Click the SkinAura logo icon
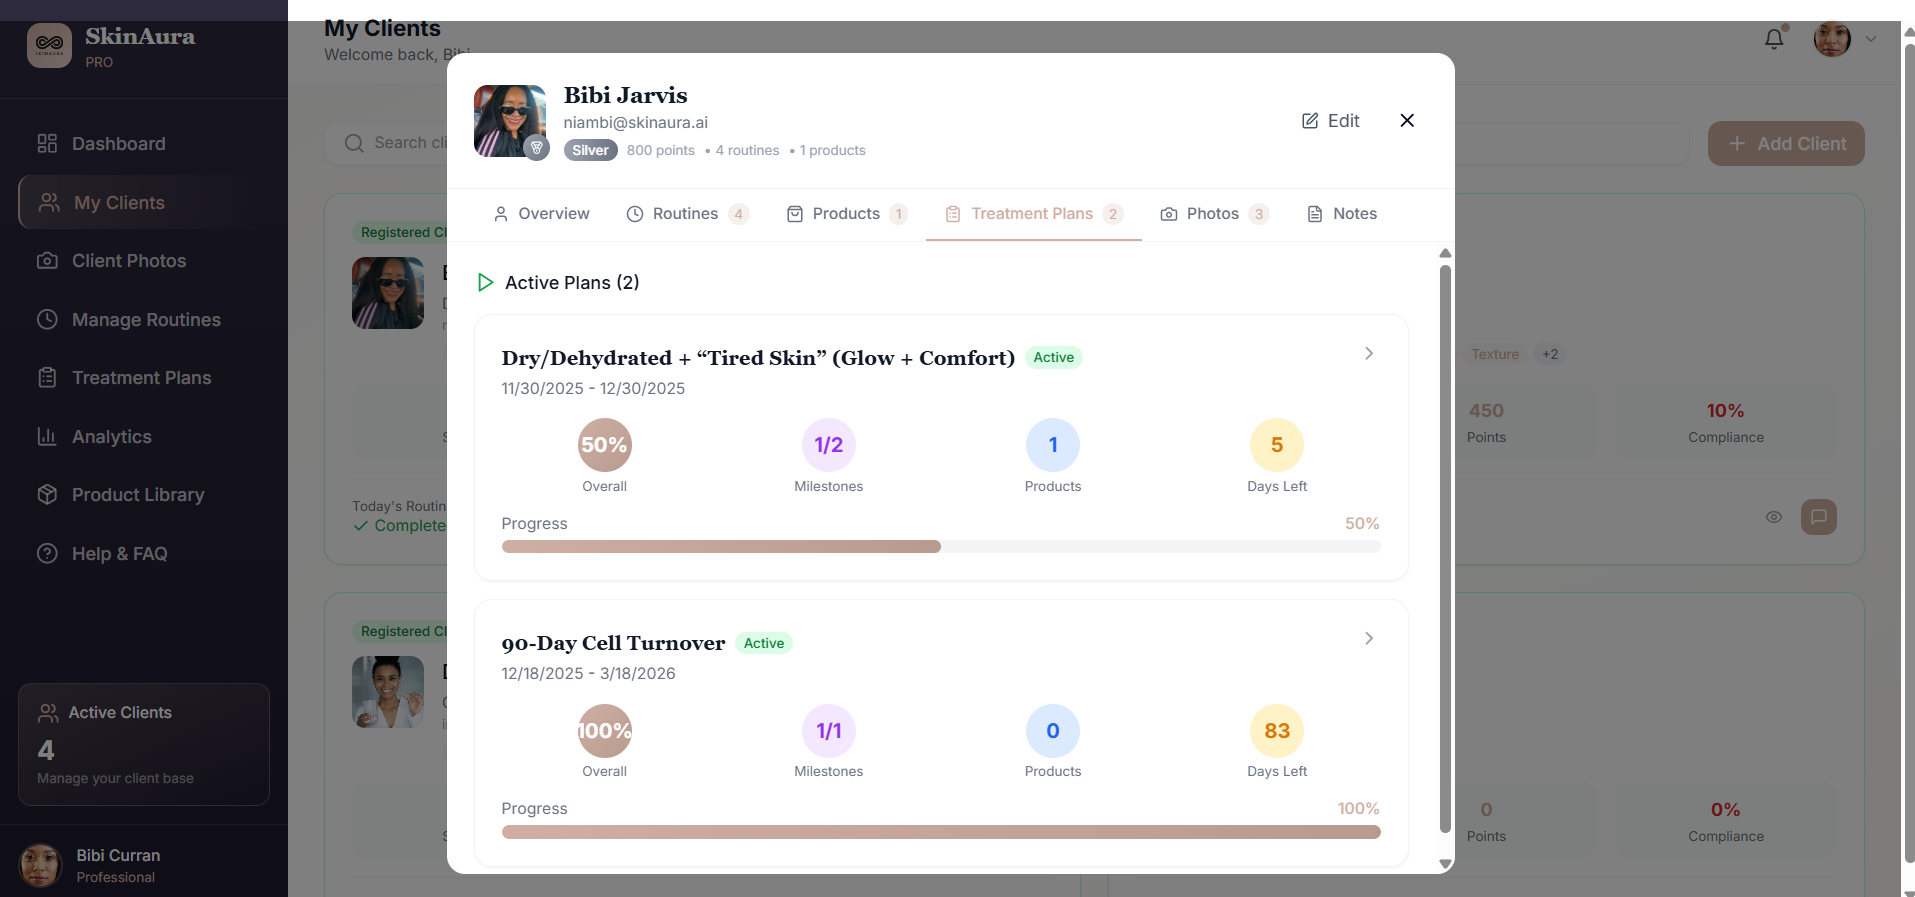The width and height of the screenshot is (1915, 897). point(49,45)
